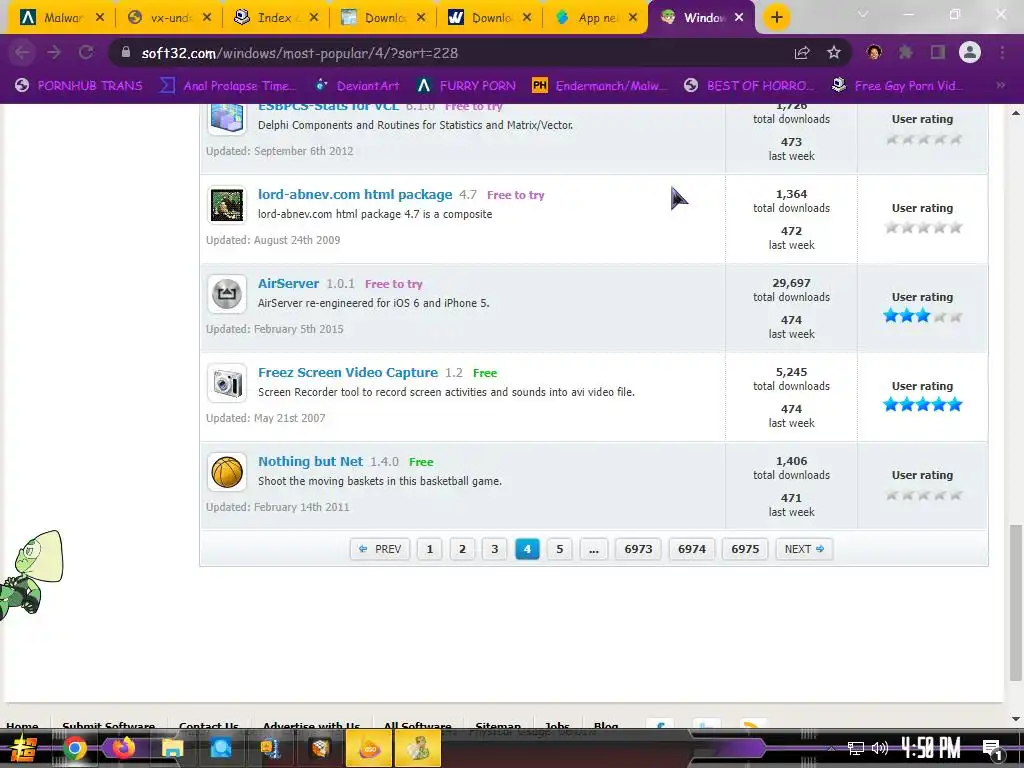Viewport: 1024px width, 768px height.
Task: Close the Malwar tab
Action: [100, 18]
